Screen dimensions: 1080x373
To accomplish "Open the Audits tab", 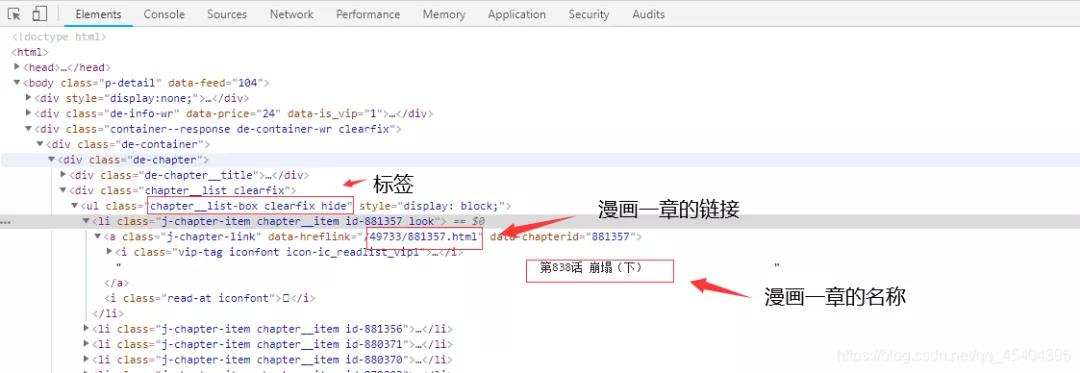I will click(648, 14).
